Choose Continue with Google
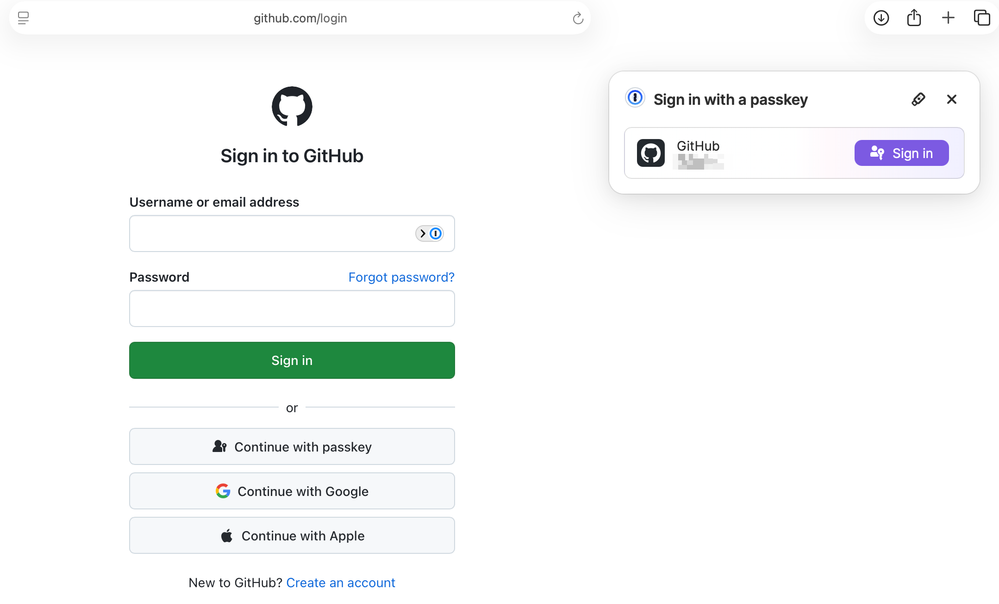The height and width of the screenshot is (604, 999). point(292,491)
